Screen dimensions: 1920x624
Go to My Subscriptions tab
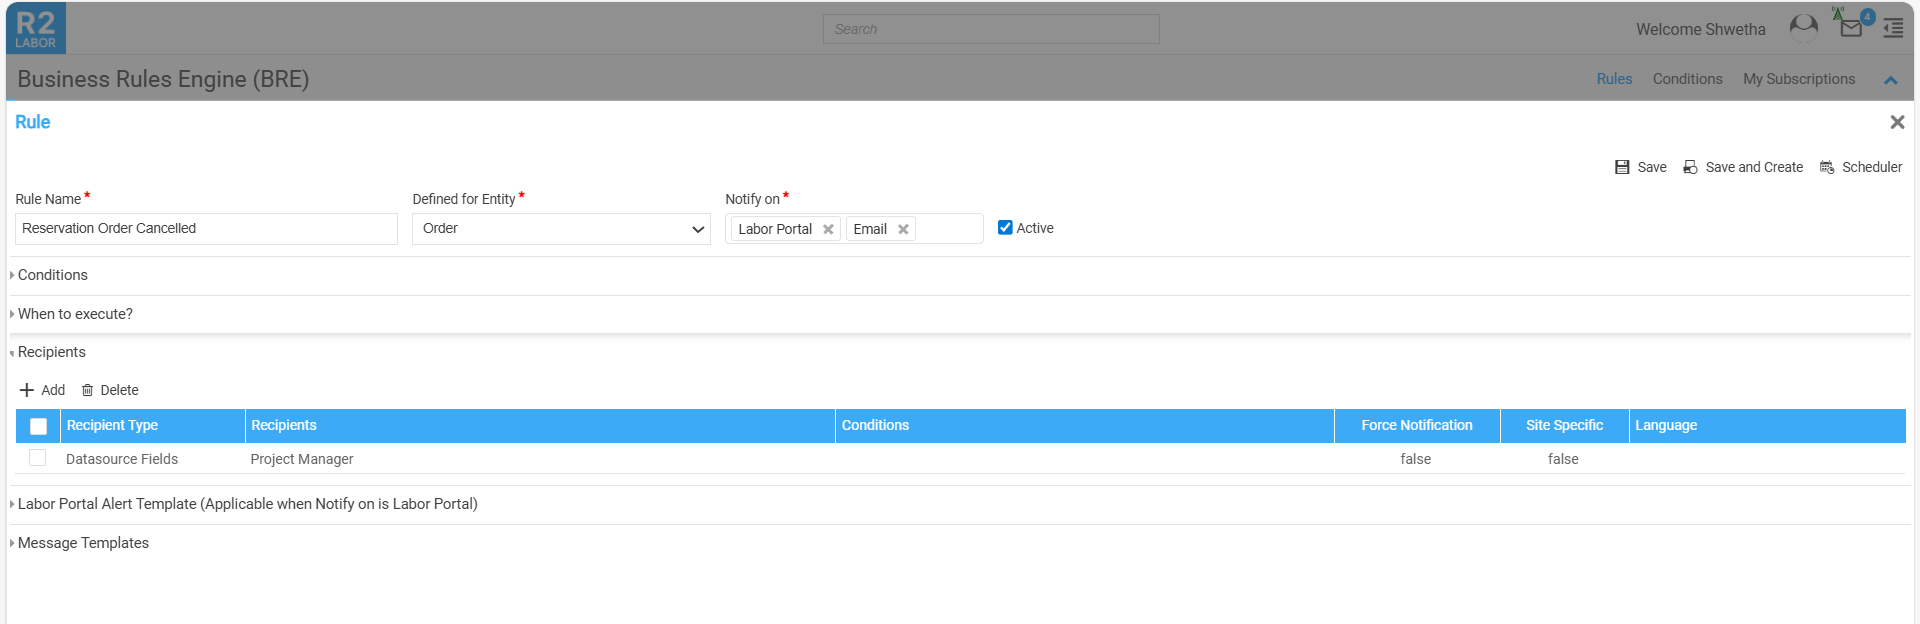click(x=1798, y=79)
